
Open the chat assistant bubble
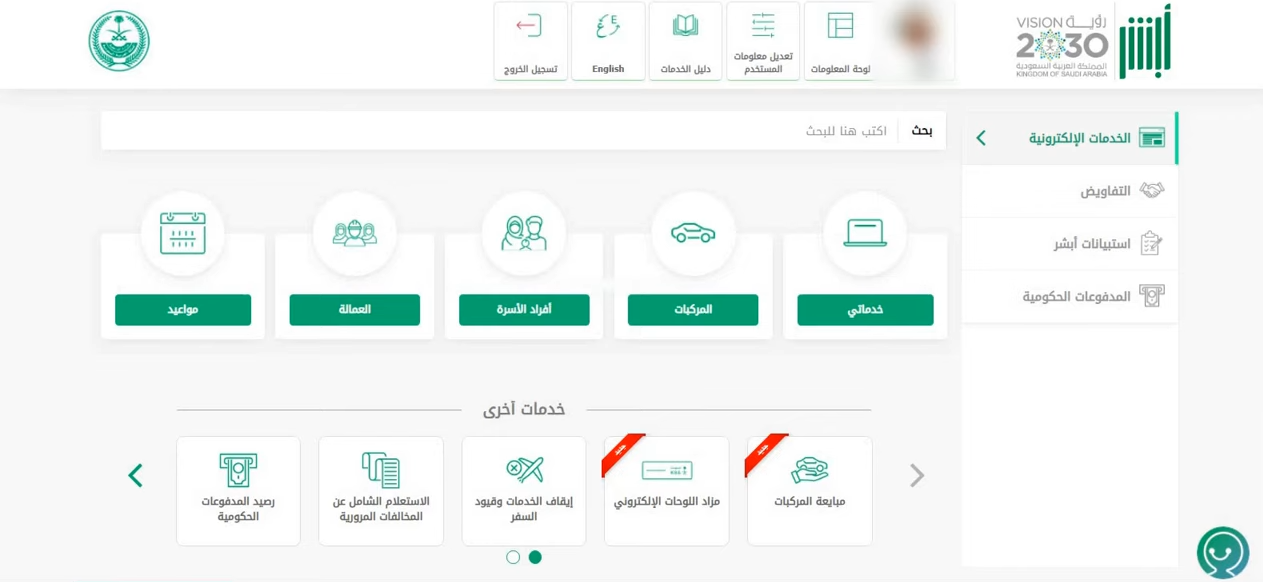click(1223, 552)
